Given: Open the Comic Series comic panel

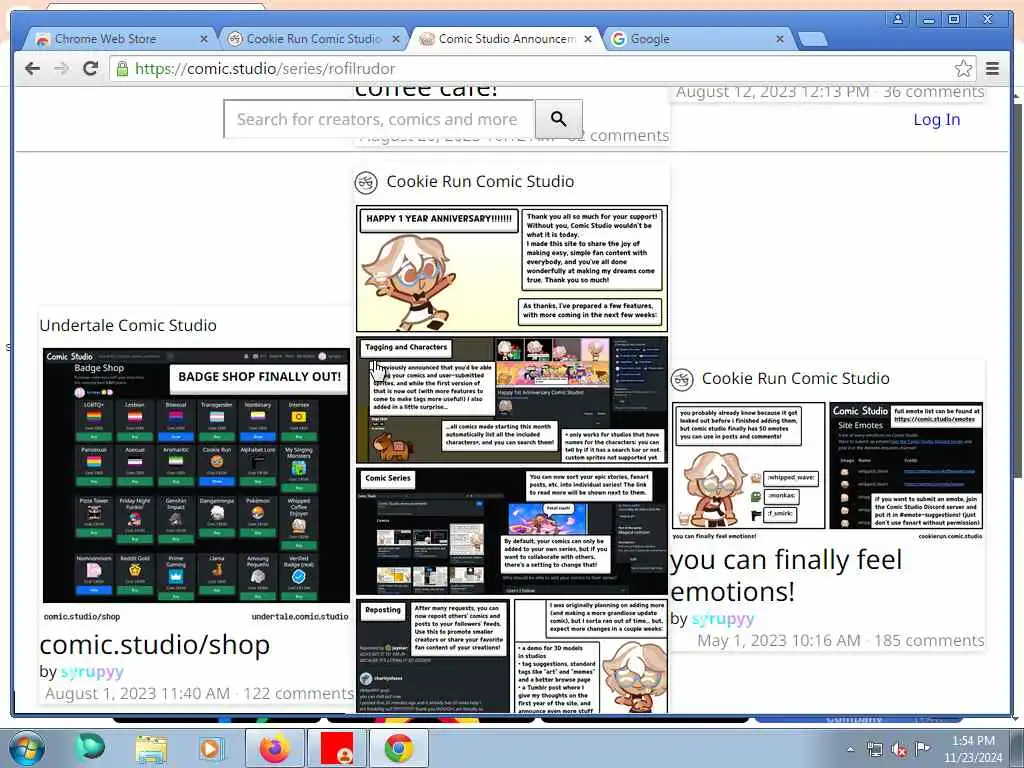Looking at the screenshot, I should point(512,531).
